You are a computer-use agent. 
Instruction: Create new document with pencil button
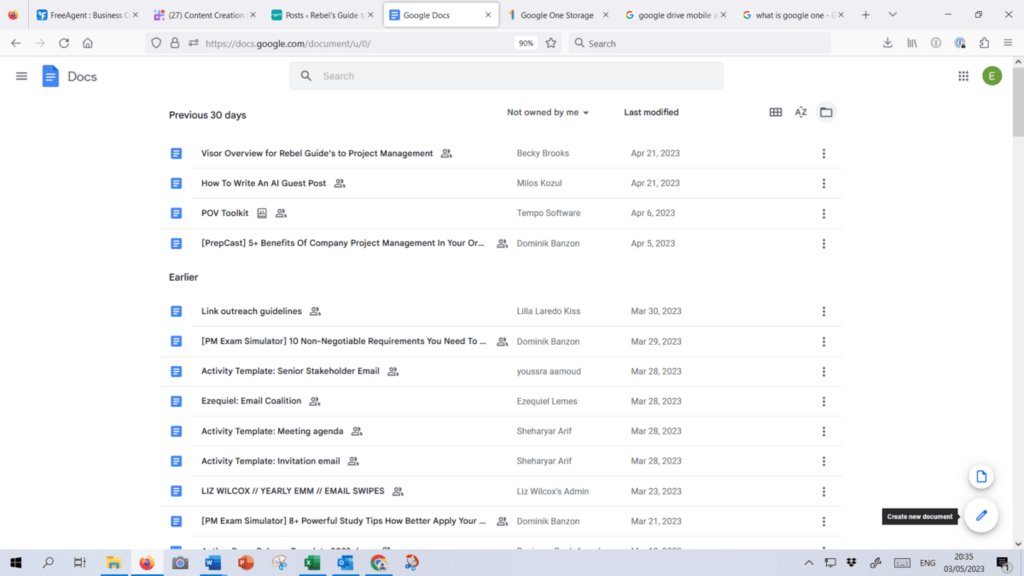click(x=981, y=516)
